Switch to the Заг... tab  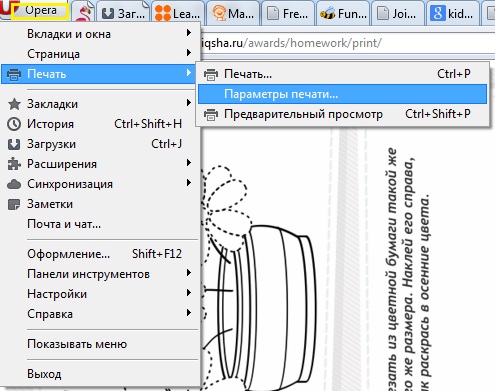123,13
